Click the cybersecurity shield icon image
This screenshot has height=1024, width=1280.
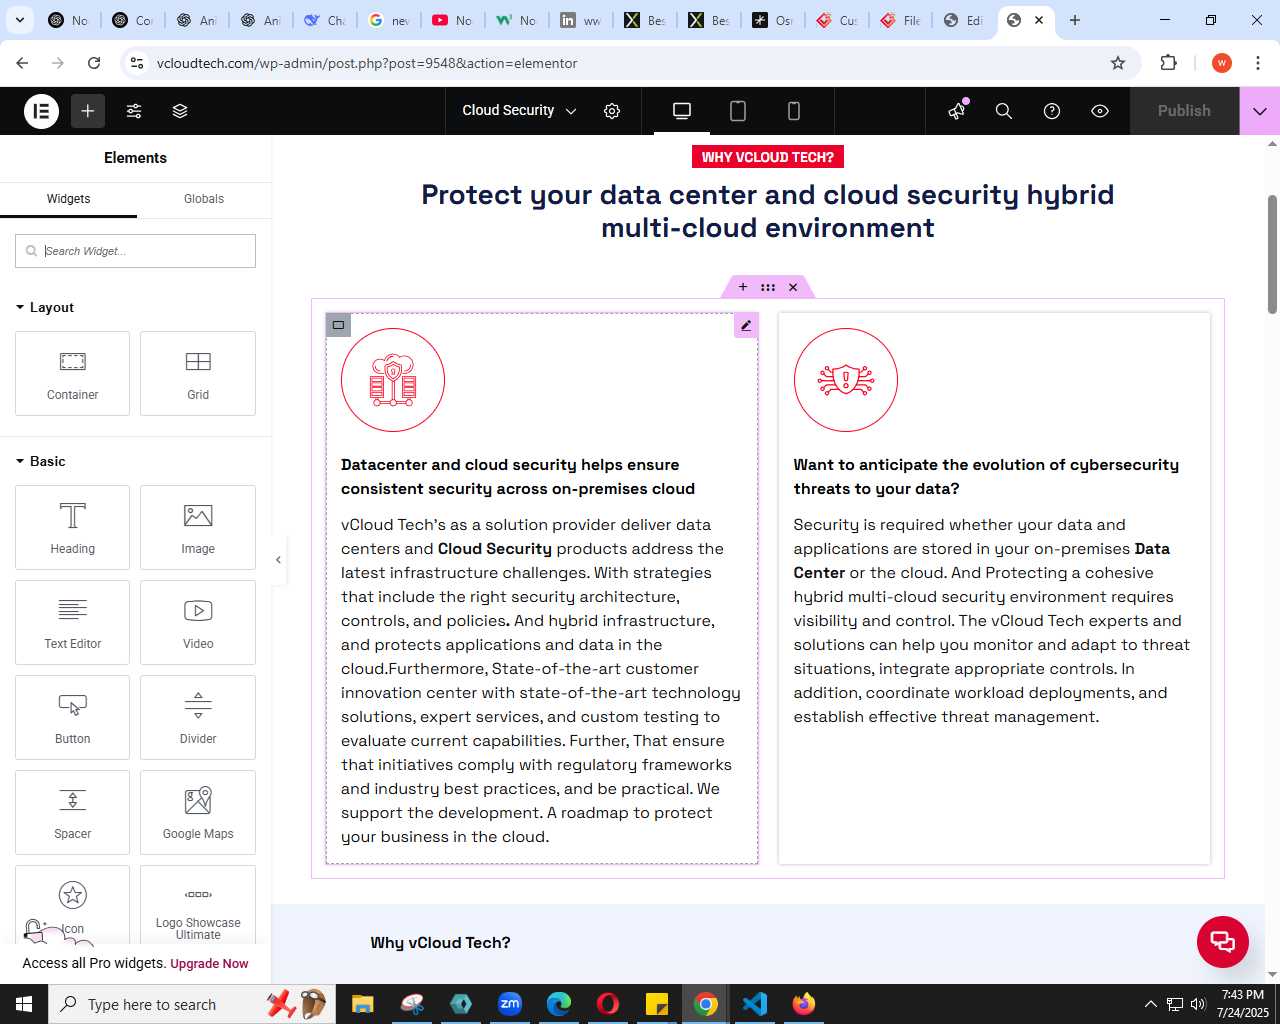pos(846,380)
